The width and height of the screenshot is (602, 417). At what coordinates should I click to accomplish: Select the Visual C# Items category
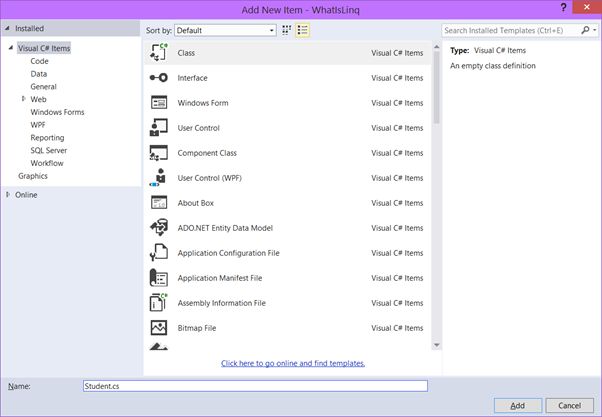pos(44,48)
